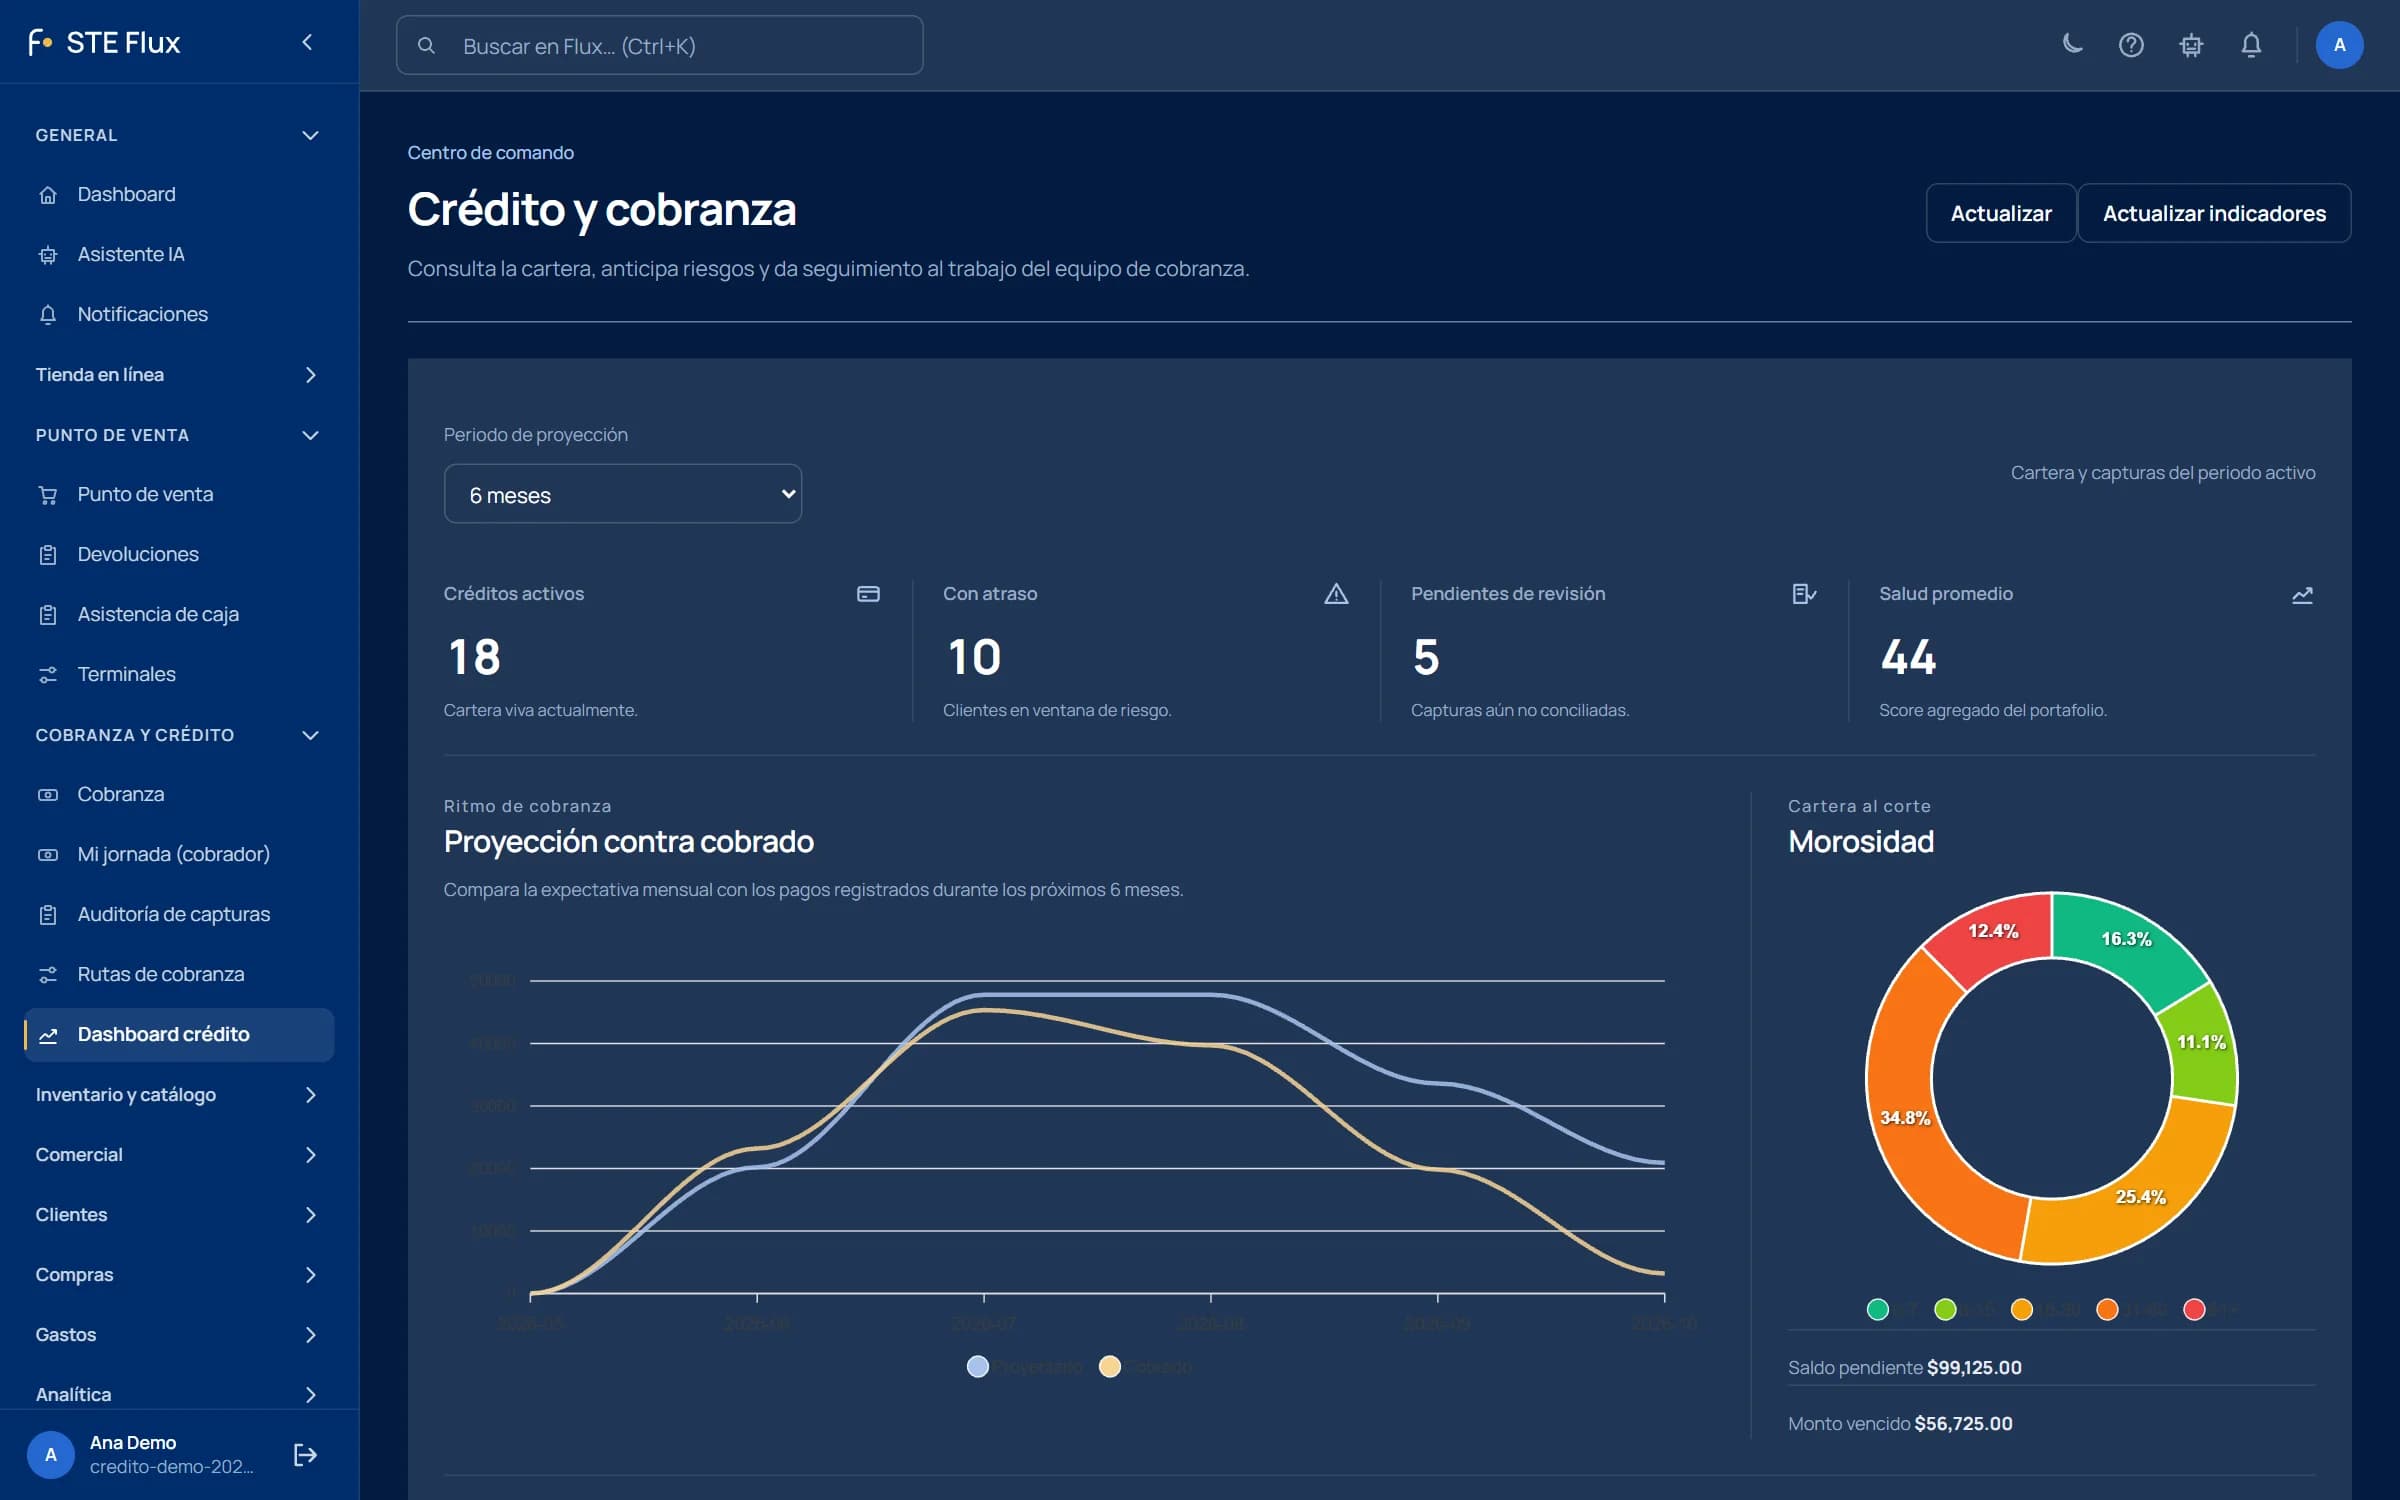Click the Salud promedio trend chart icon
The height and width of the screenshot is (1500, 2400).
coord(2302,595)
